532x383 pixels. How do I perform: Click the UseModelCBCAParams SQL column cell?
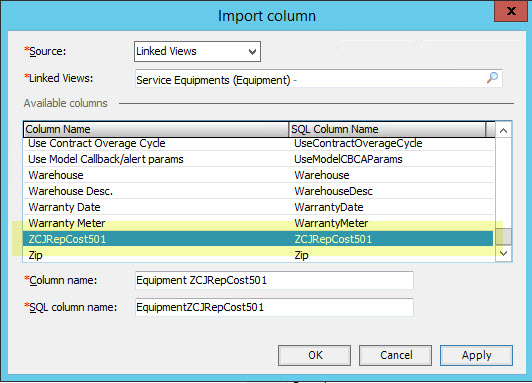(x=348, y=159)
